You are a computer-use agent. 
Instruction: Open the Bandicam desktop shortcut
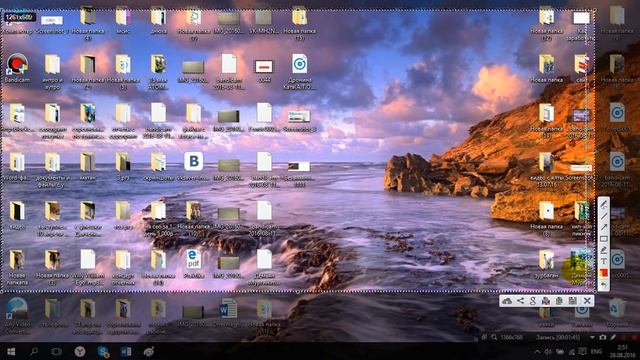tap(17, 69)
